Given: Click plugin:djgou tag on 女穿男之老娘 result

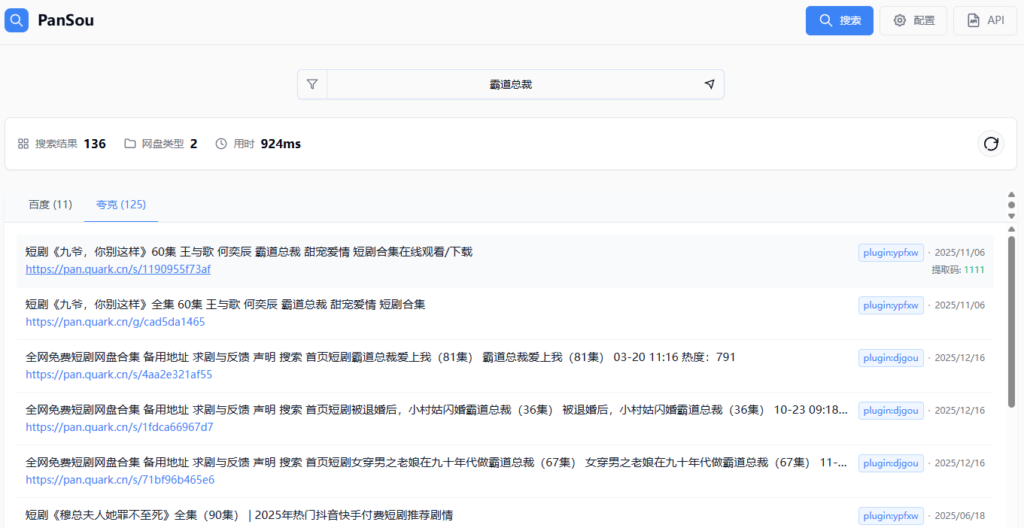Looking at the screenshot, I should point(891,463).
